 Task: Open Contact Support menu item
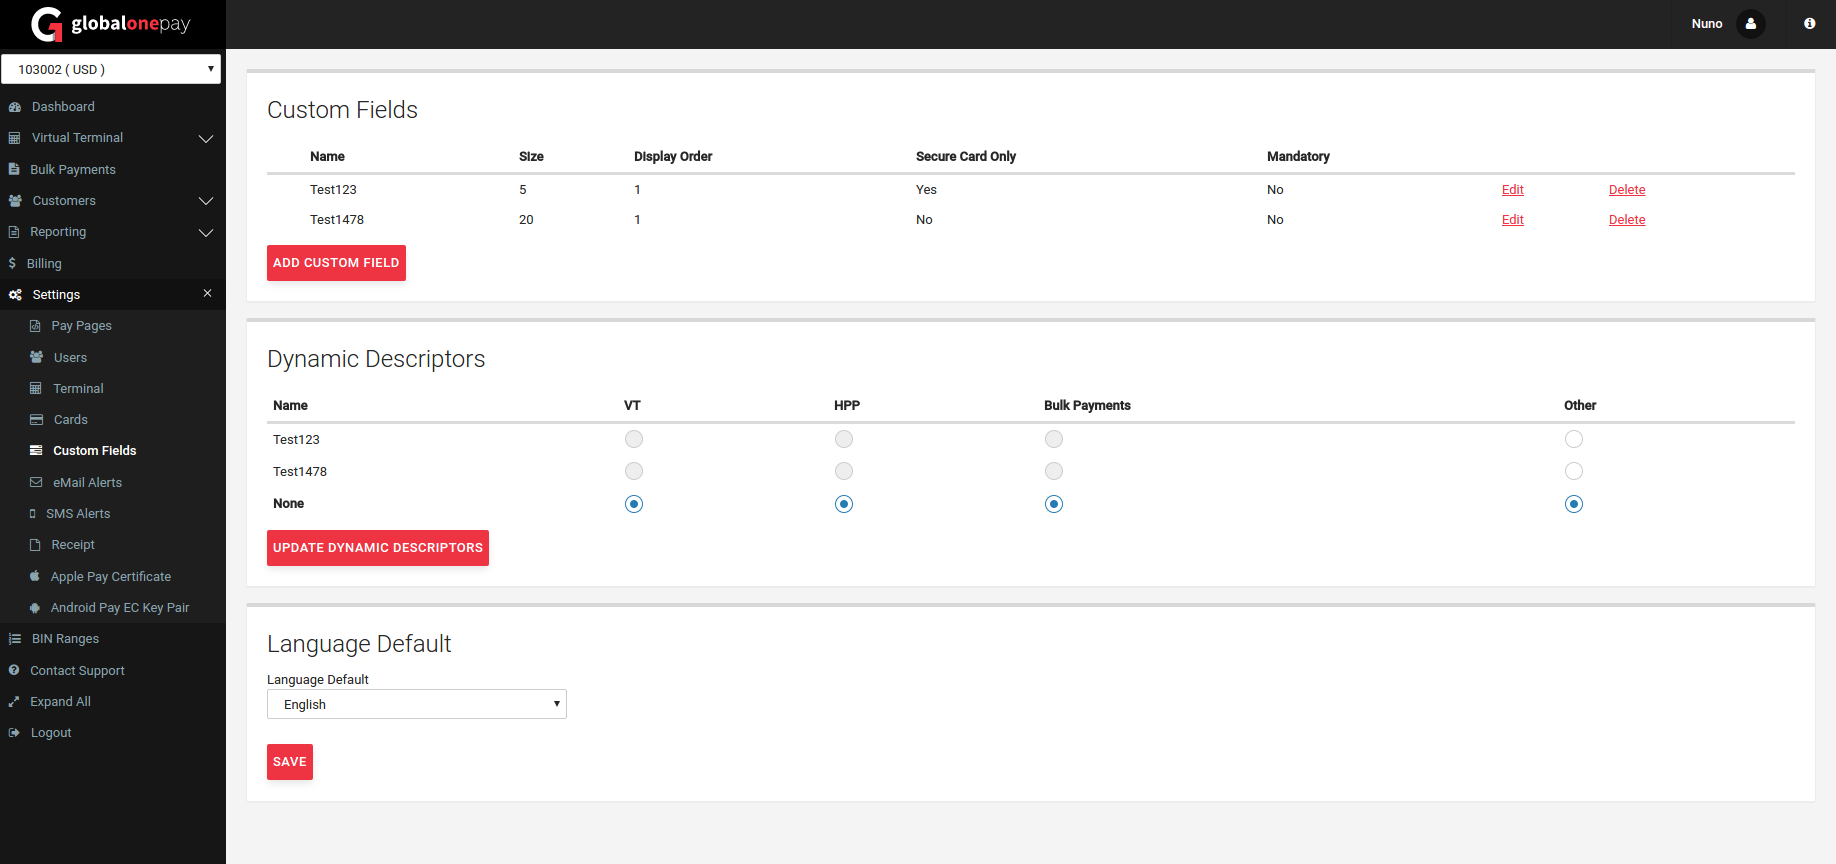point(77,671)
